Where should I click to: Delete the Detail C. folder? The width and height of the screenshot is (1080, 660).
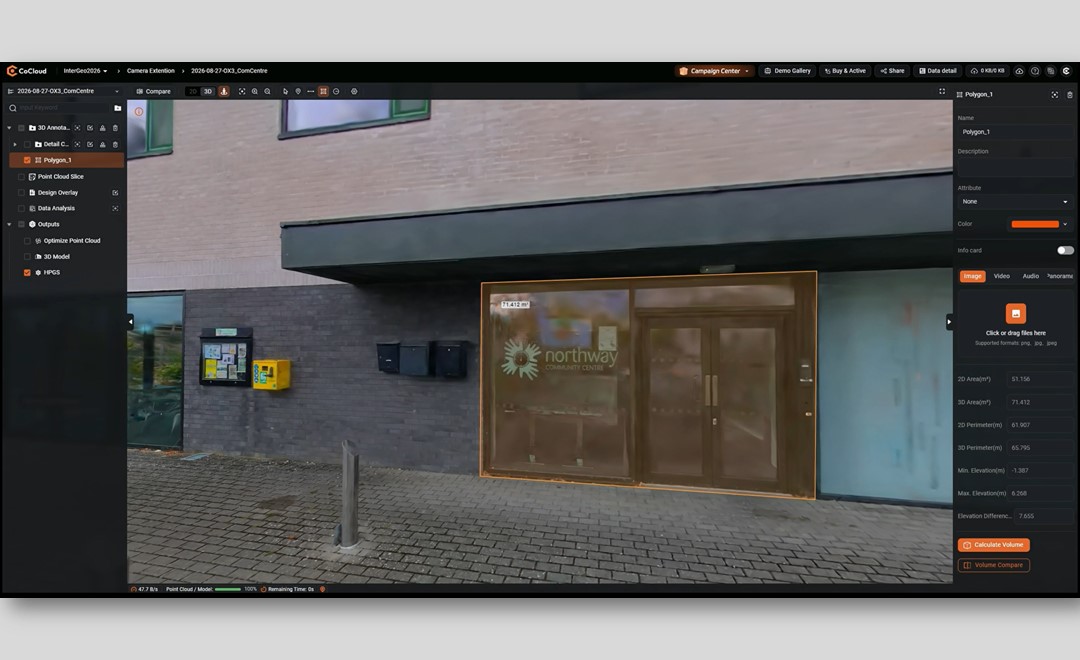(x=115, y=145)
